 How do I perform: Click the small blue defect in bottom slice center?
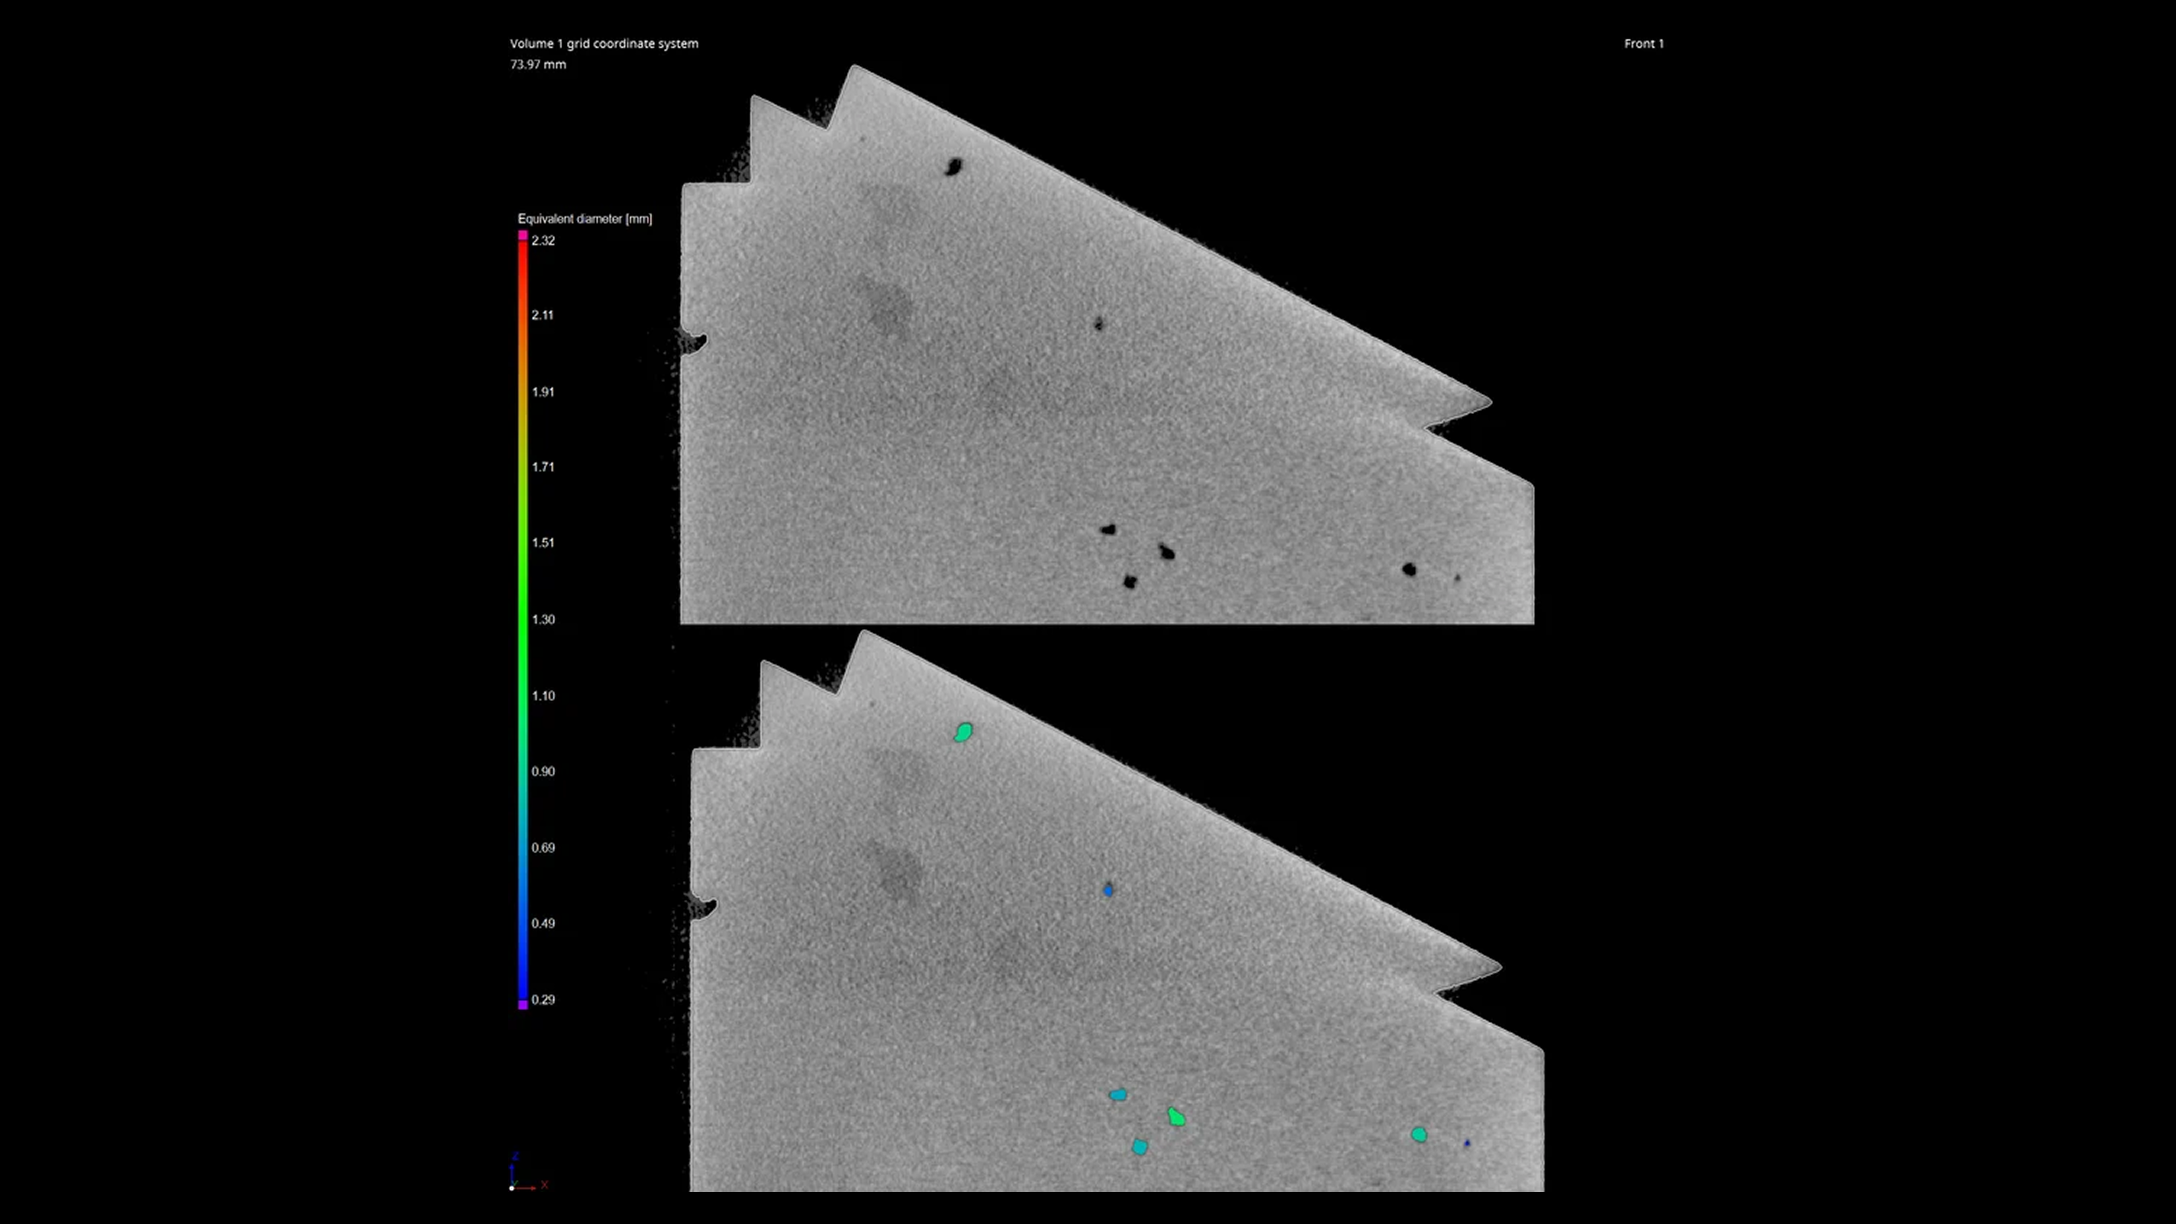pyautogui.click(x=1110, y=889)
